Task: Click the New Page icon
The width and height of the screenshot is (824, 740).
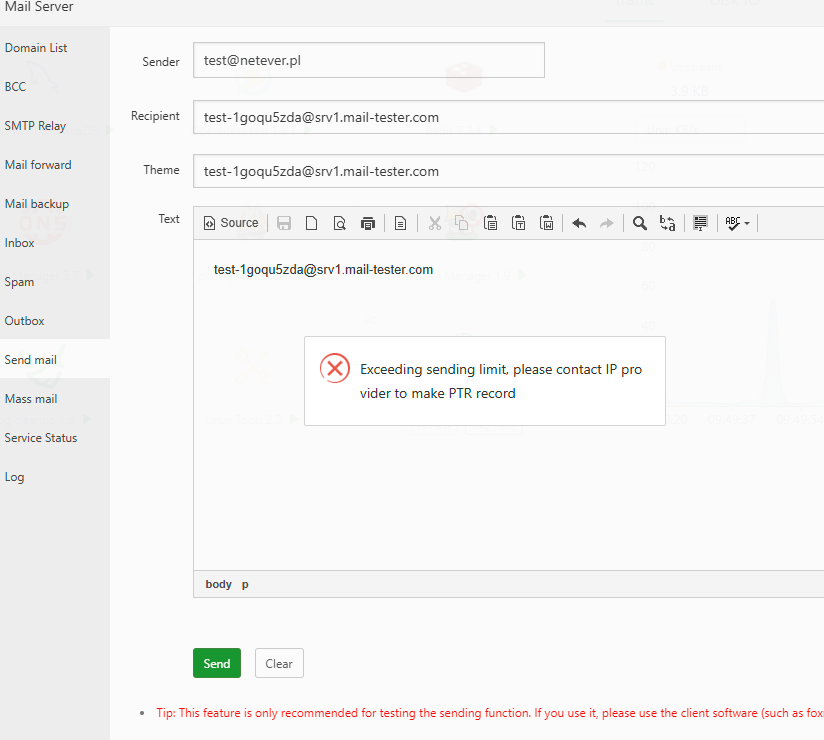Action: (x=312, y=223)
